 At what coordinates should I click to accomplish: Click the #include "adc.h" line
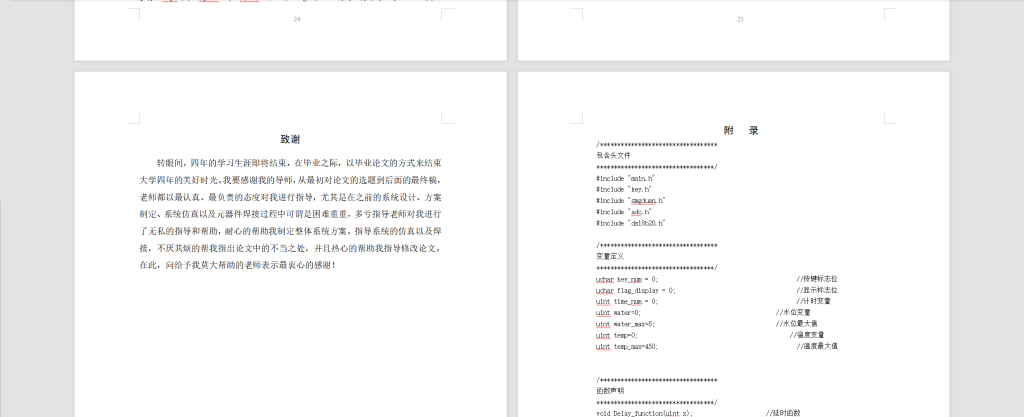(x=624, y=211)
